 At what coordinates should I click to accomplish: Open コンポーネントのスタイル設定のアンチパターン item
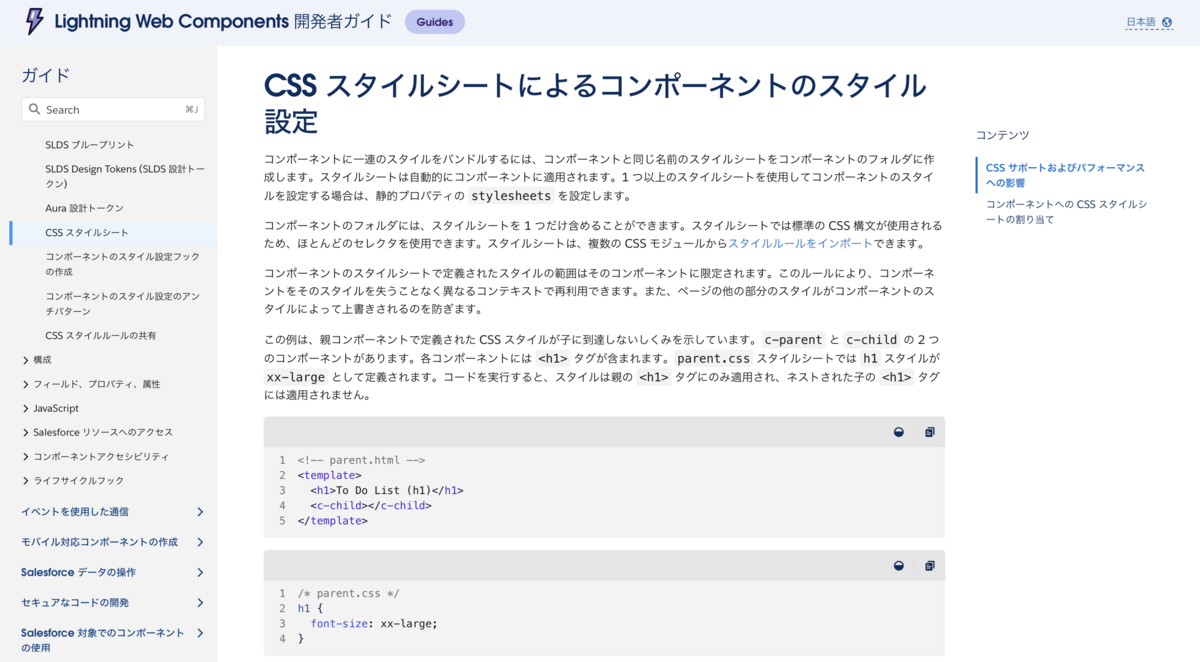[123, 304]
